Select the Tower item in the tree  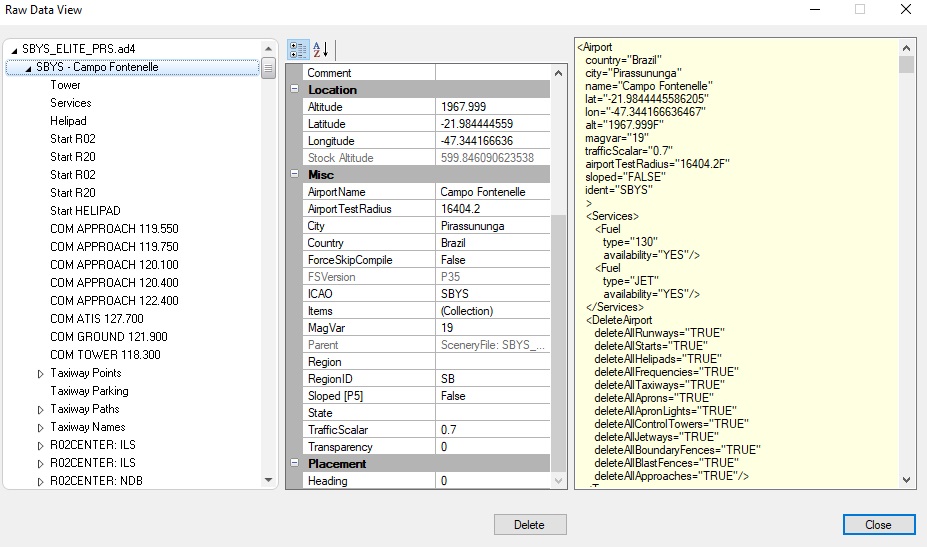point(65,85)
